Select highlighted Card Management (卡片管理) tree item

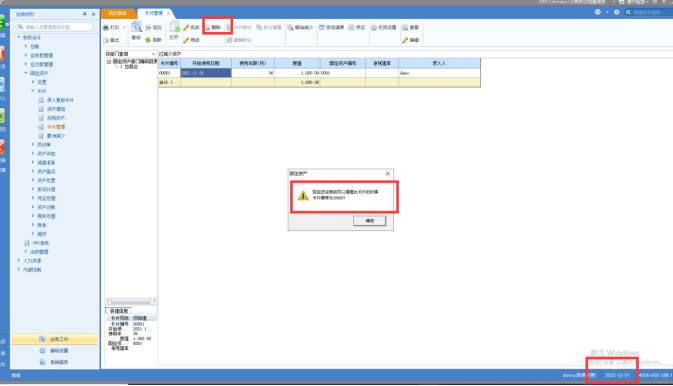(56, 127)
